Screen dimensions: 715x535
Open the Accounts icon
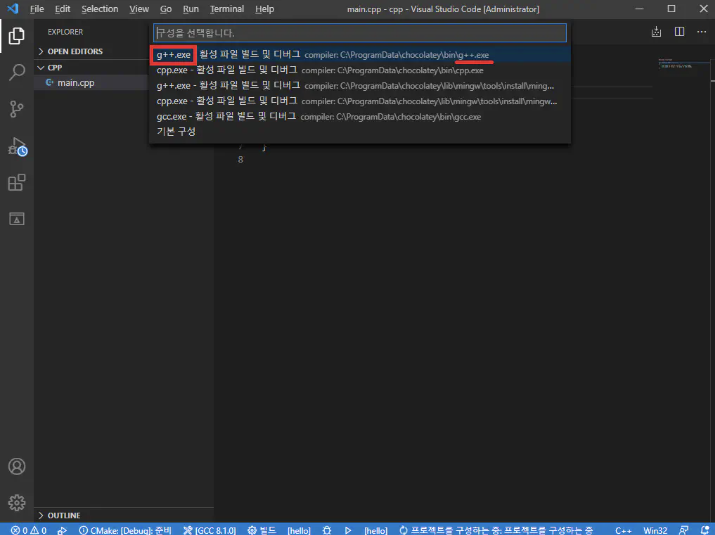pos(16,466)
